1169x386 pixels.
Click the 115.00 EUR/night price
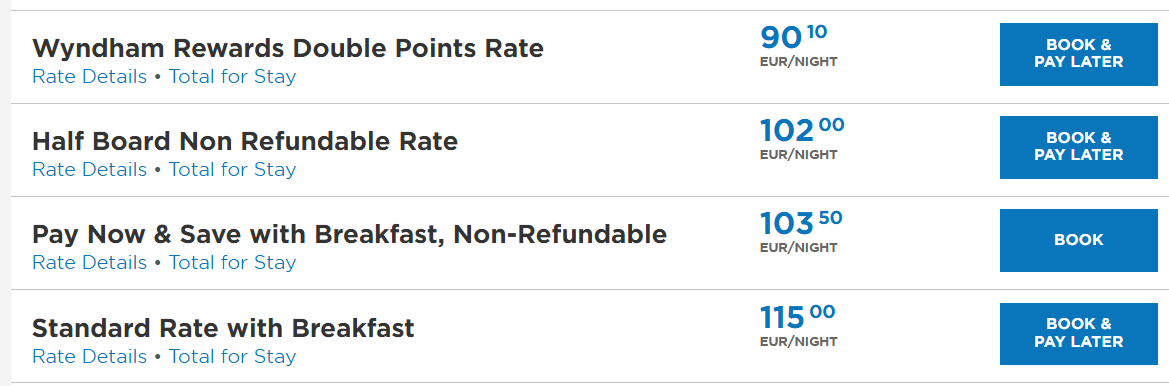[x=798, y=326]
